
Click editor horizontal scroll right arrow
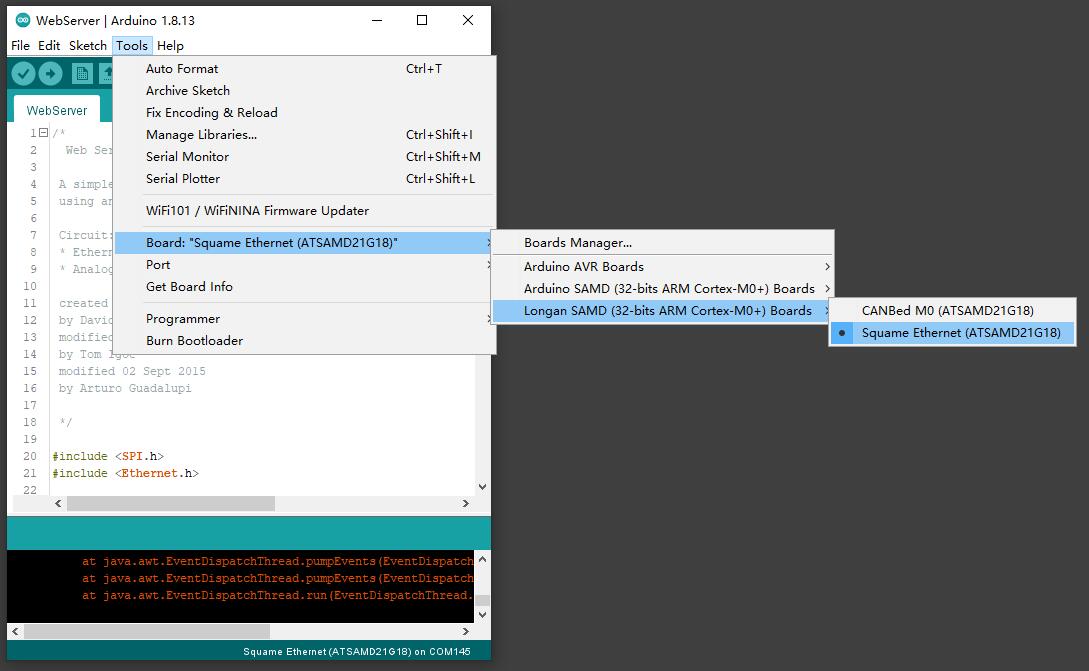[x=465, y=503]
